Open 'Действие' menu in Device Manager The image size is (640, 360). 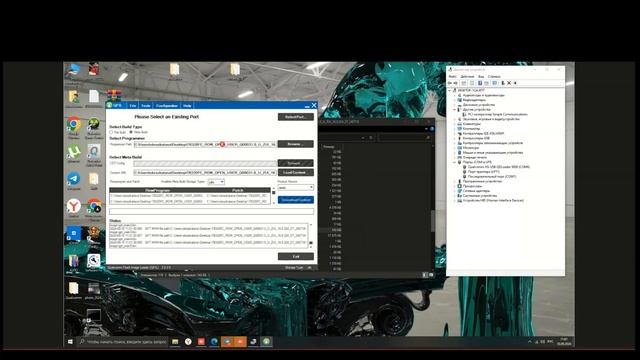point(467,76)
